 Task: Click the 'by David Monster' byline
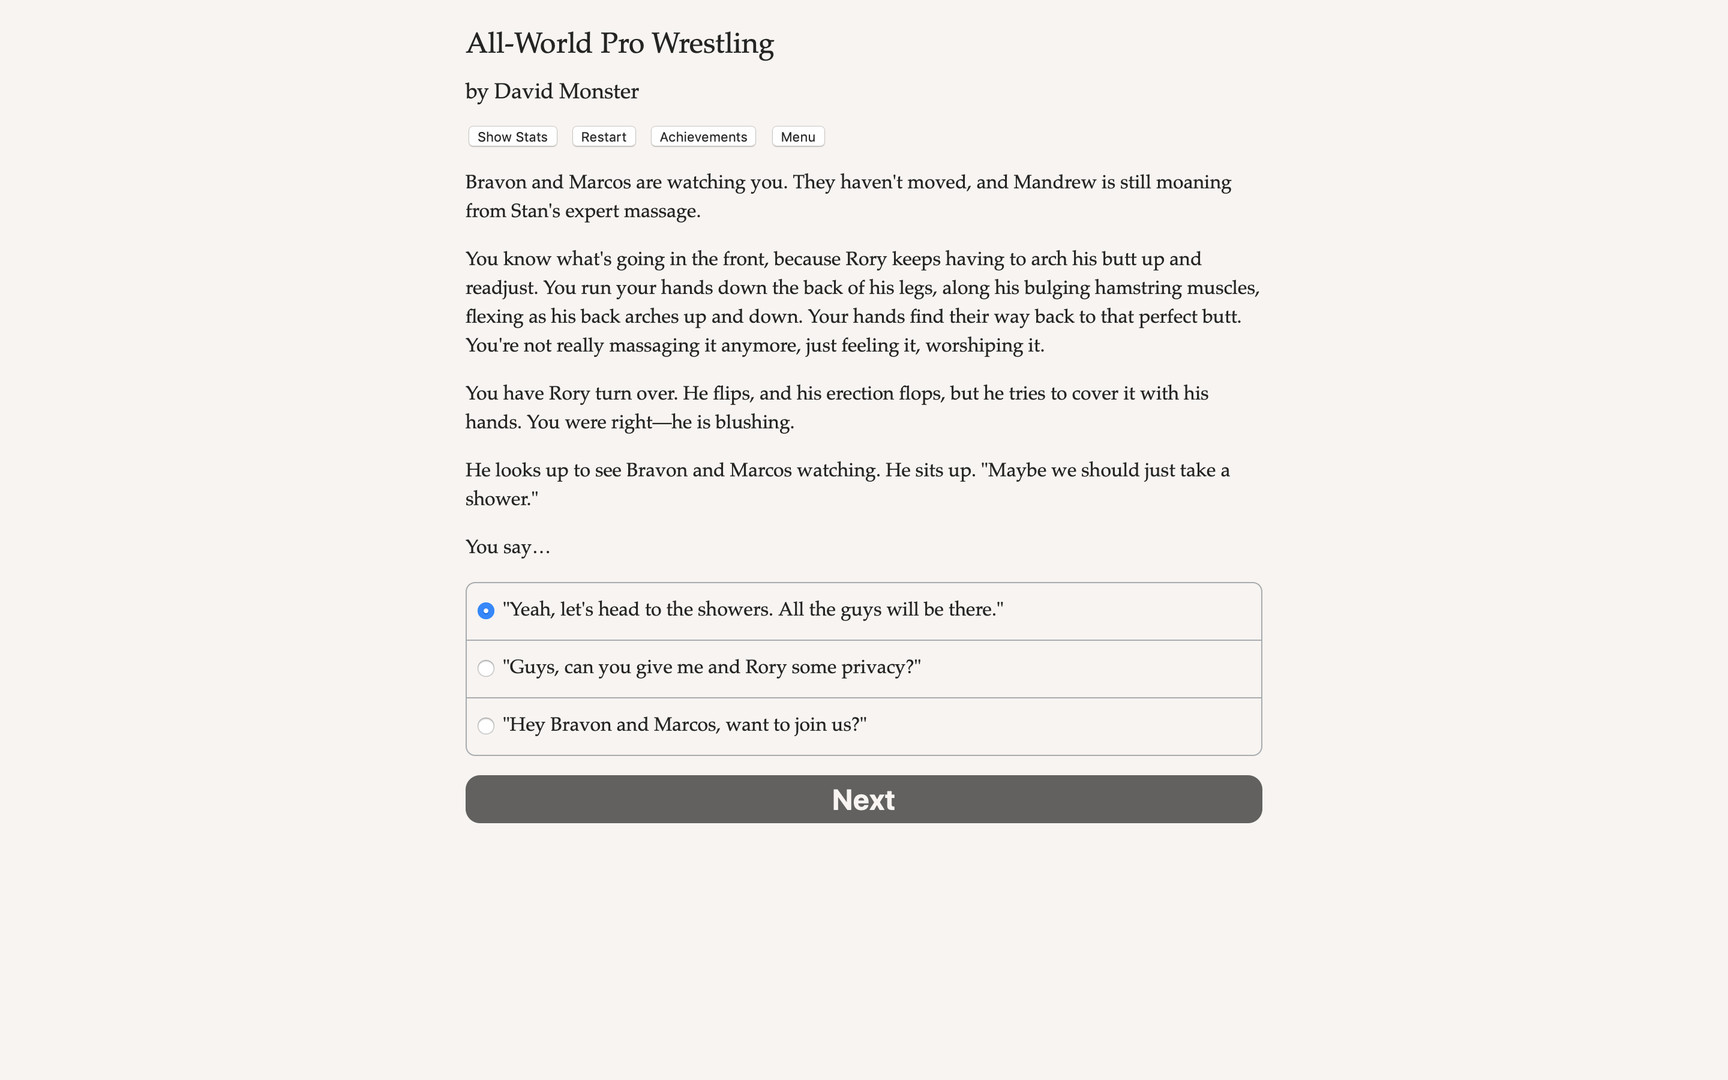coord(551,91)
